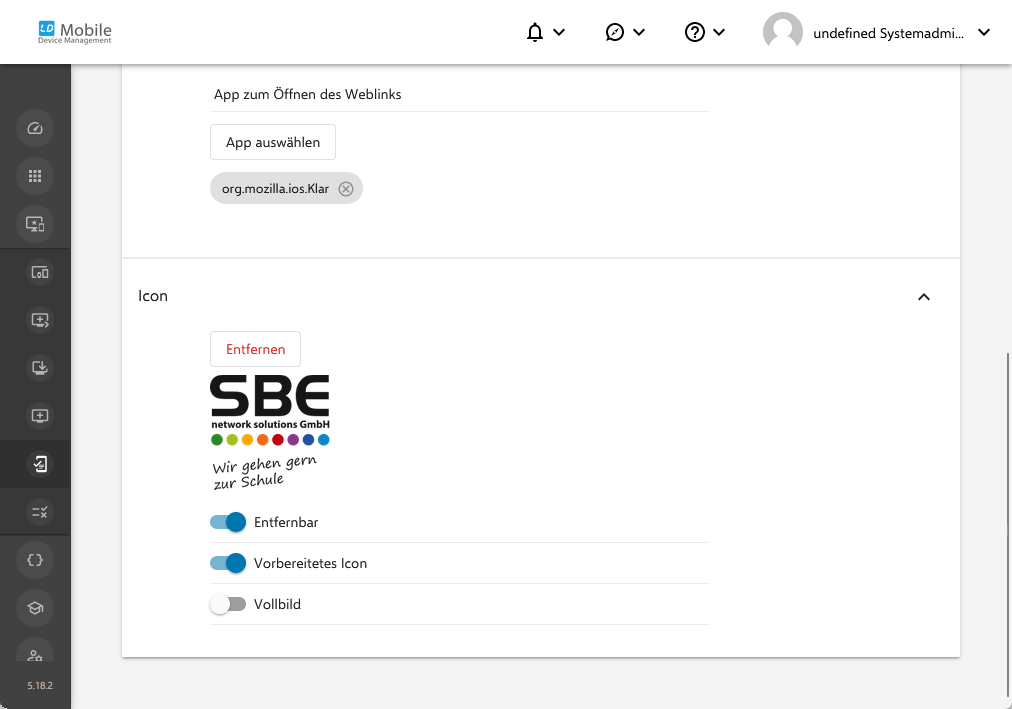Image resolution: width=1012 pixels, height=709 pixels.
Task: Collapse the Icon section chevron
Action: coord(924,297)
